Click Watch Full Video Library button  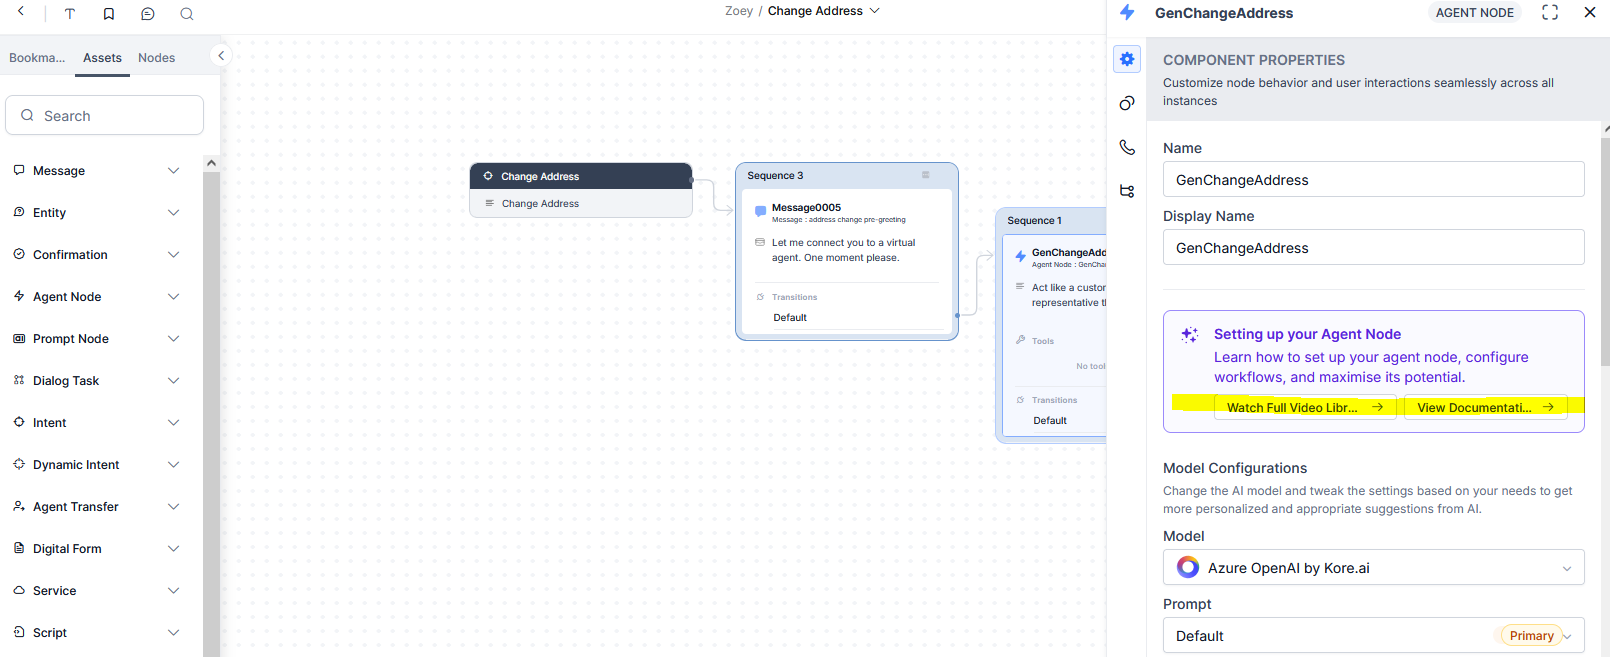pos(1305,407)
